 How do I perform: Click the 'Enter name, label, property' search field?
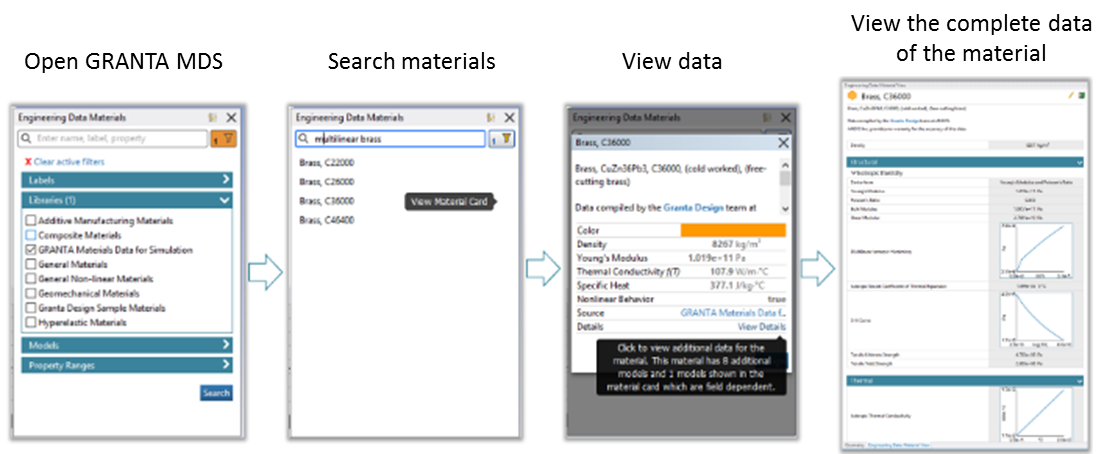[115, 139]
